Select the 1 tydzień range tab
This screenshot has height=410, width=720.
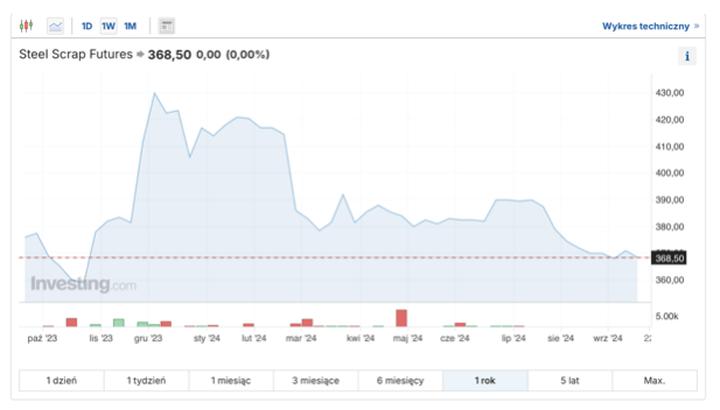(146, 381)
